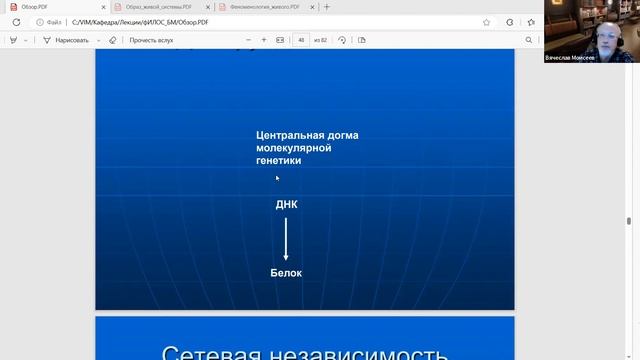
Task: Expand the Нарисовать pen options dropdown
Action: pyautogui.click(x=98, y=40)
